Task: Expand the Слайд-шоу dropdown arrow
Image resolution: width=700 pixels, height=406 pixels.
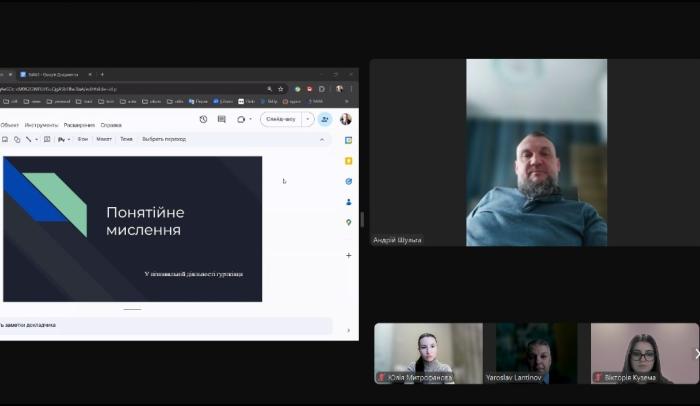Action: pyautogui.click(x=307, y=119)
